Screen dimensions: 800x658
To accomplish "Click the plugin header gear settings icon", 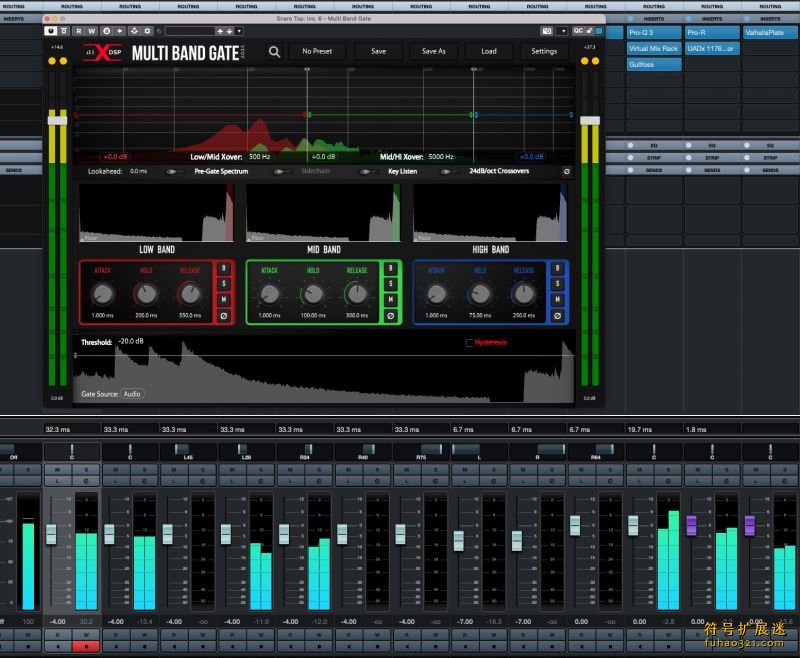I will (x=147, y=31).
